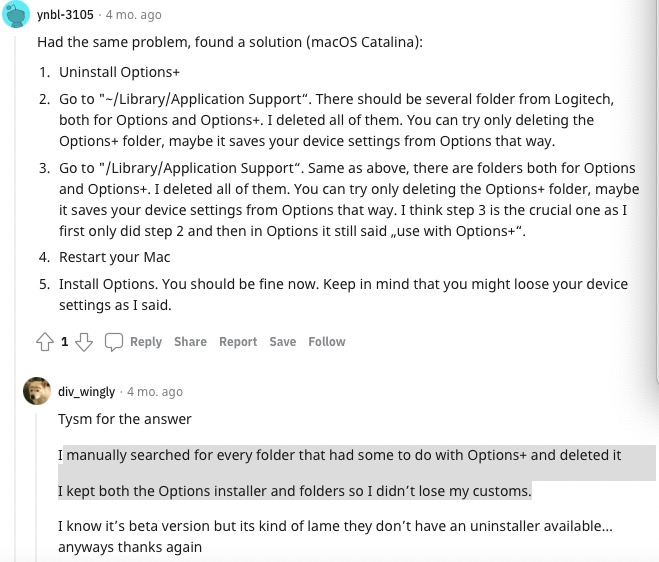
Task: Follow the ynbl-3105 comment thread
Action: coord(326,342)
